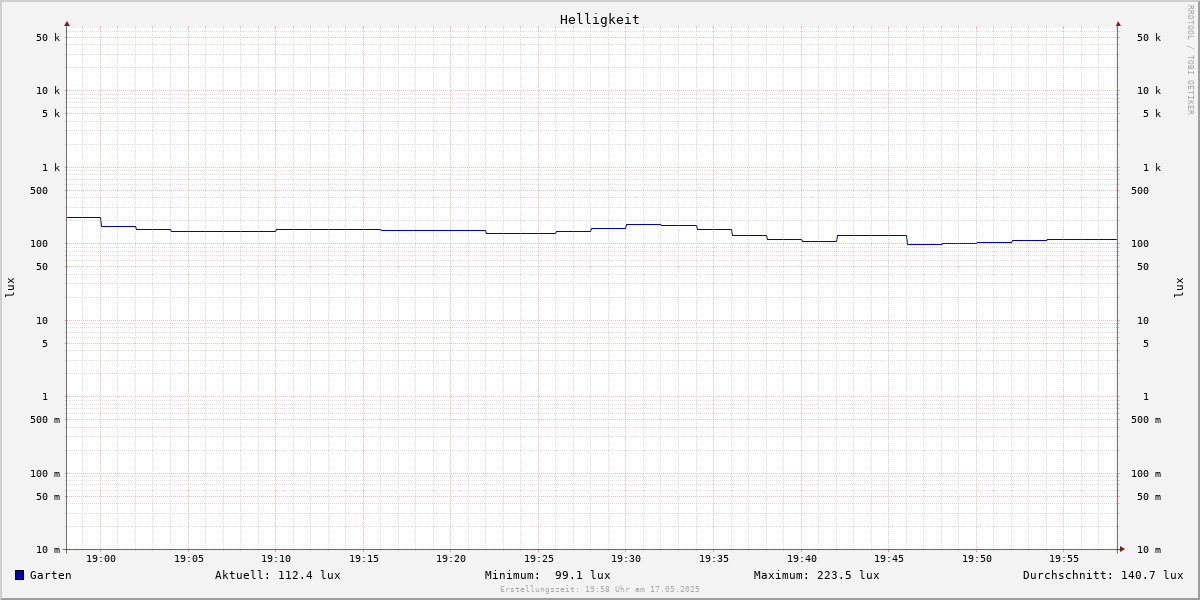Click the red arrowhead at the time axis end

[1122, 549]
